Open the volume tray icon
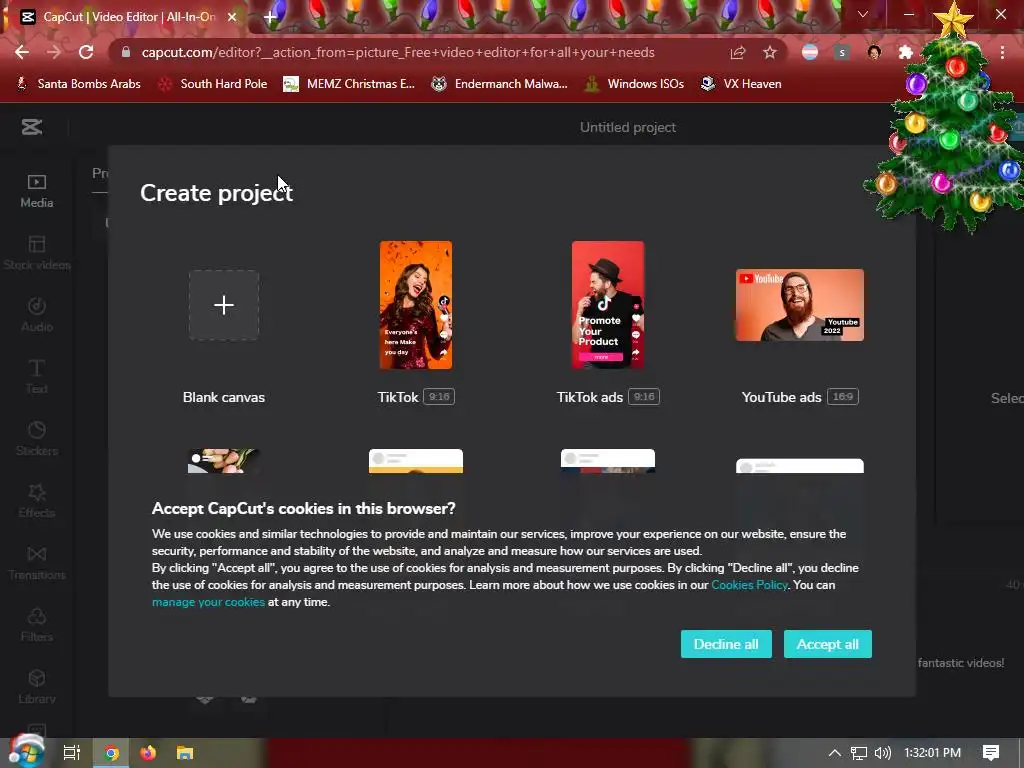This screenshot has height=768, width=1024. click(x=882, y=753)
